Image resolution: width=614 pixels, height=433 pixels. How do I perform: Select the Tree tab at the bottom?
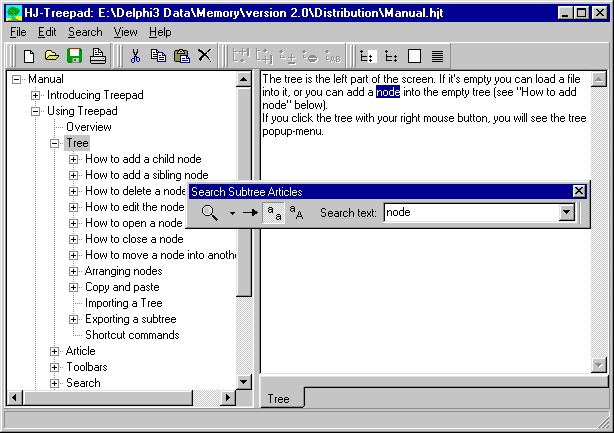coord(282,399)
